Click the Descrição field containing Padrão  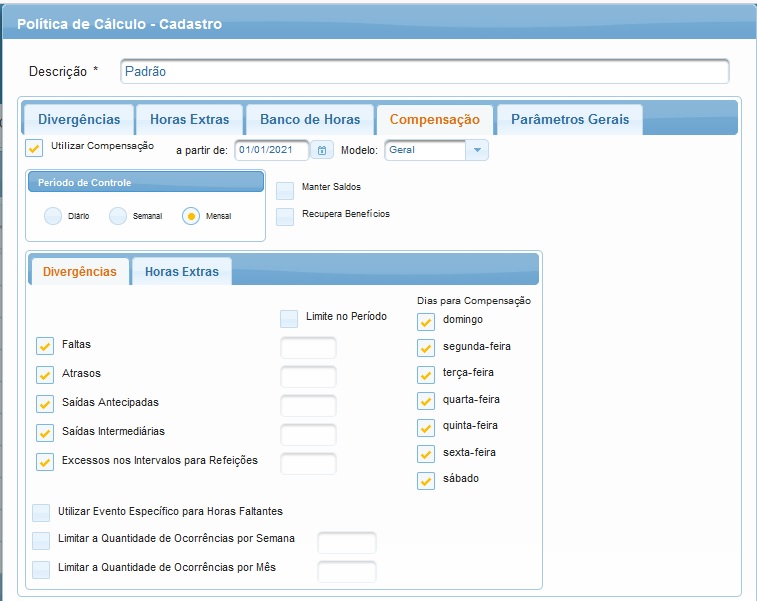click(x=424, y=71)
